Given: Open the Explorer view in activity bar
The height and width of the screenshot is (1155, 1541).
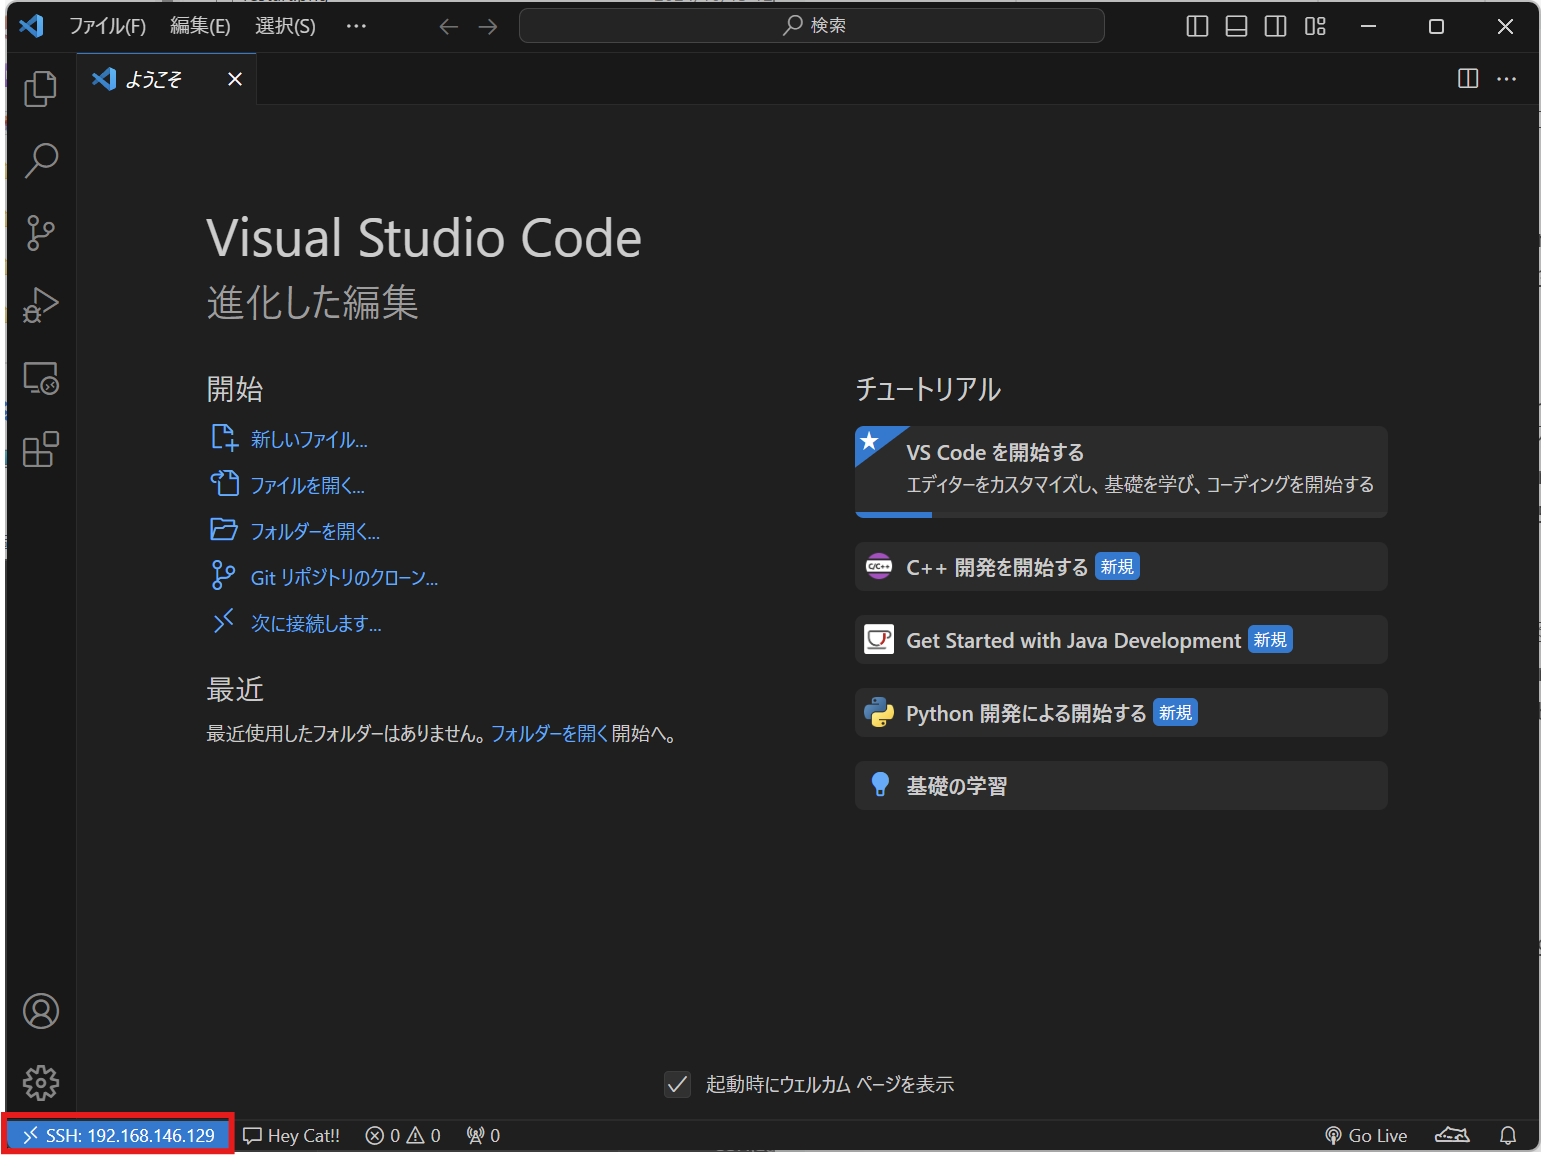Looking at the screenshot, I should pyautogui.click(x=41, y=88).
